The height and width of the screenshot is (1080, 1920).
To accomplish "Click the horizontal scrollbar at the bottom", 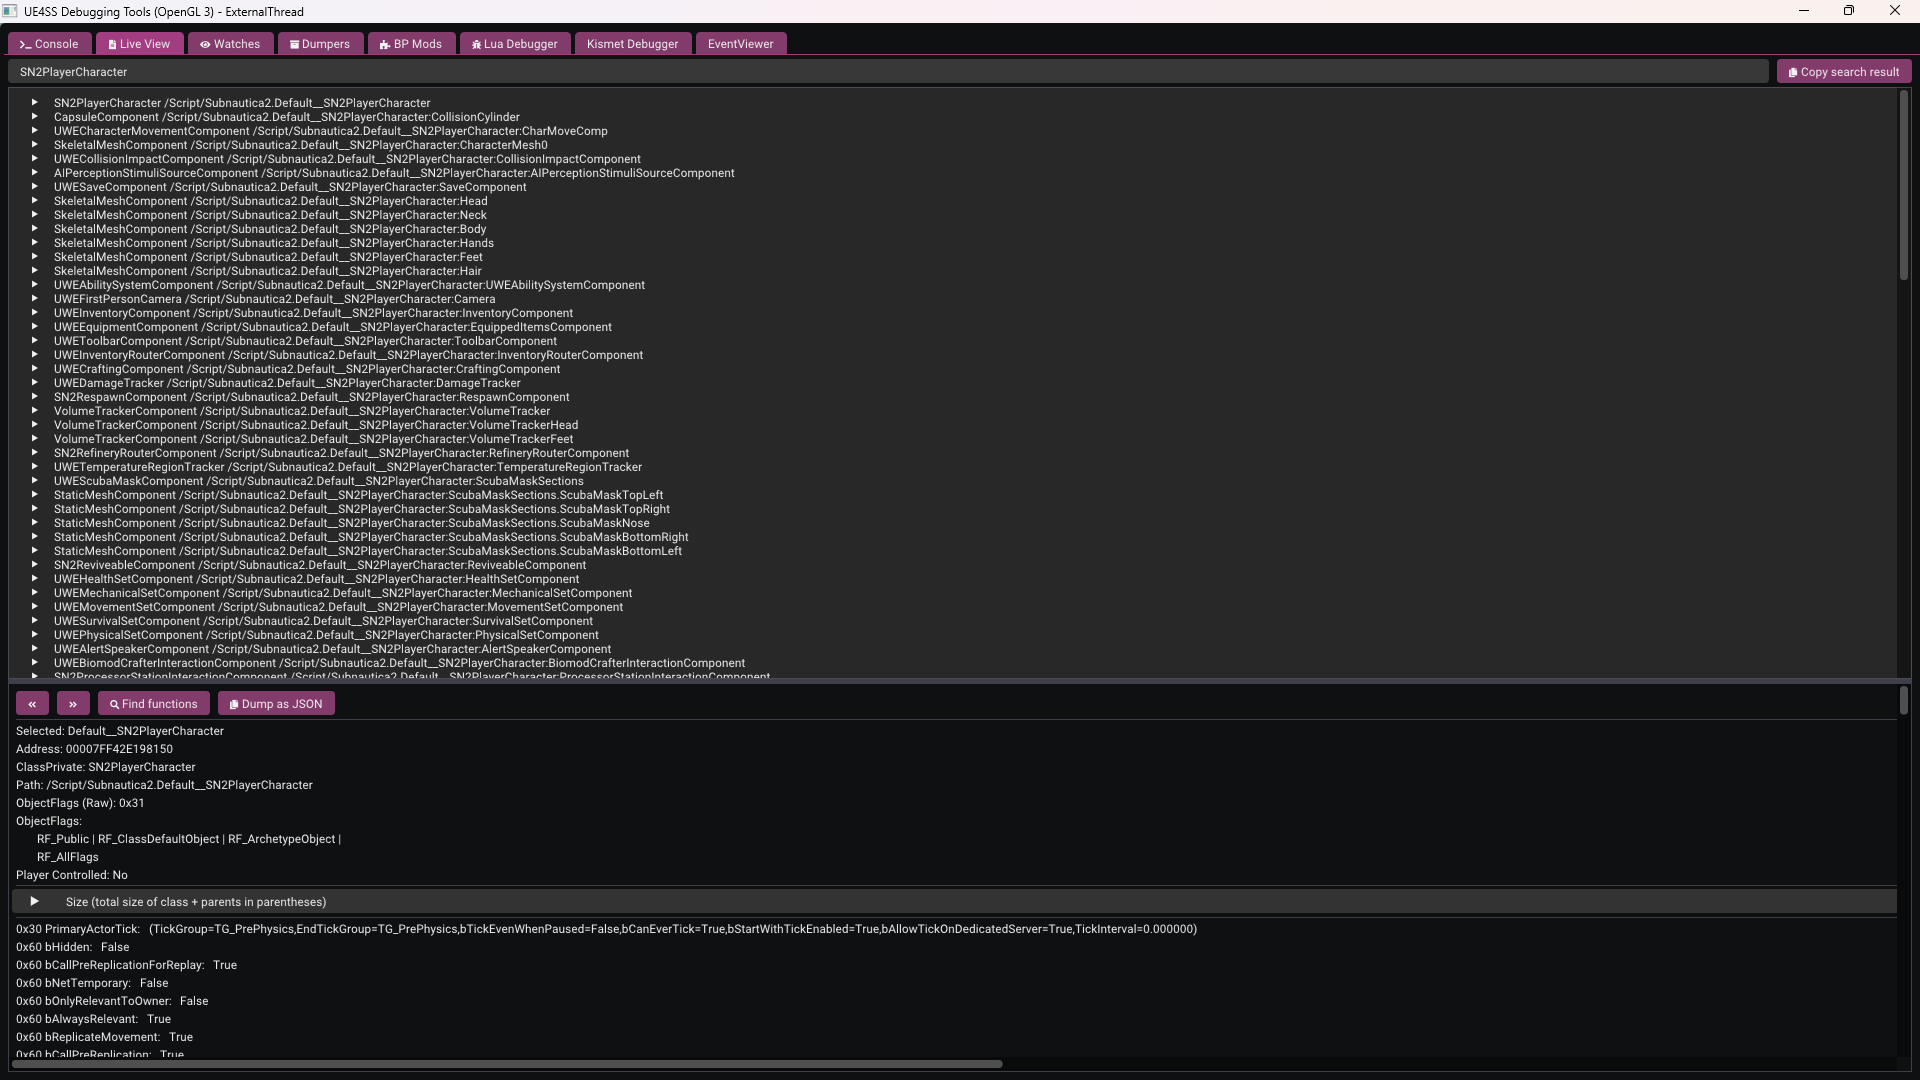I will point(506,1064).
